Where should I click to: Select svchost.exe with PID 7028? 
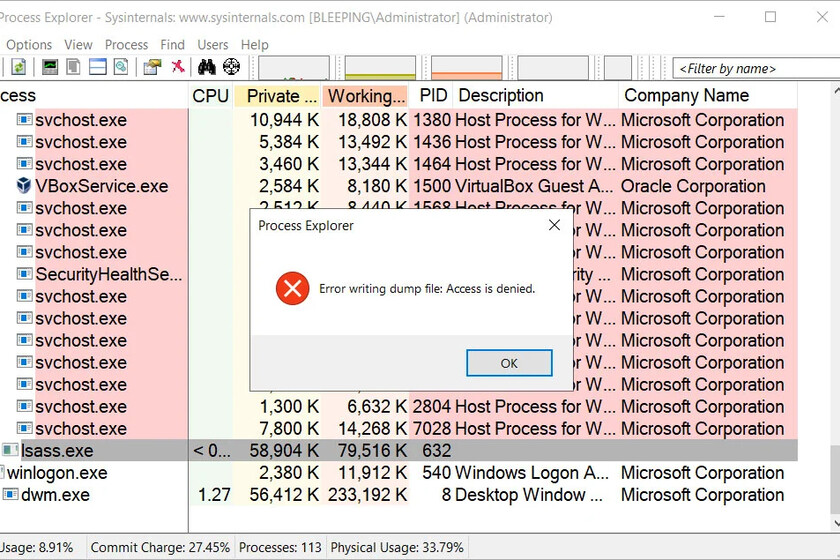click(399, 429)
